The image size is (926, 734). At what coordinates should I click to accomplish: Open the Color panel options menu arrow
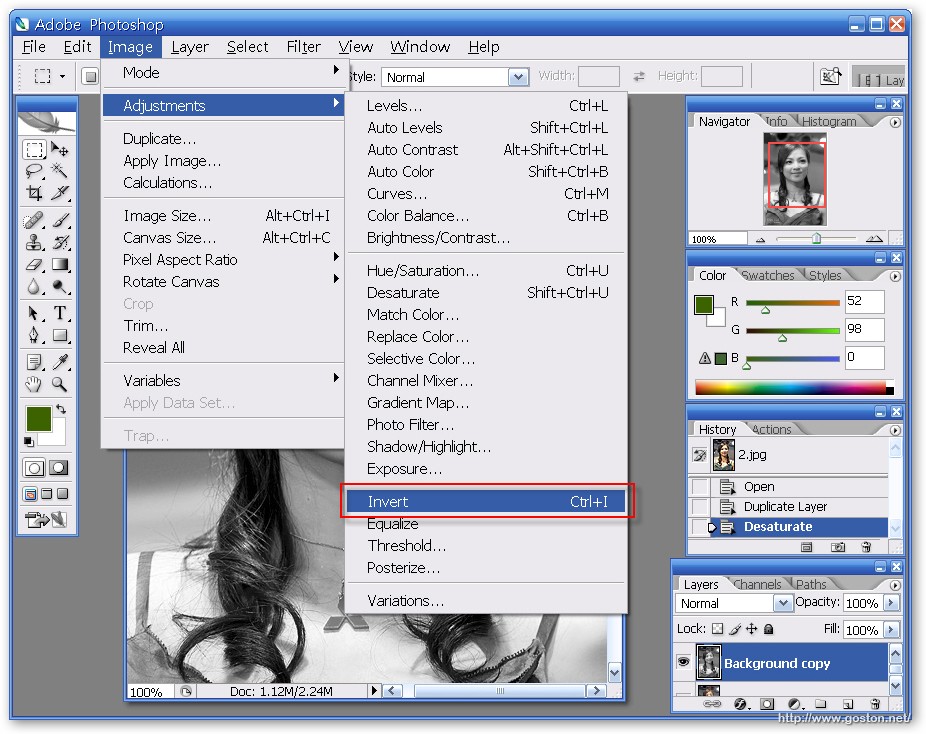895,276
